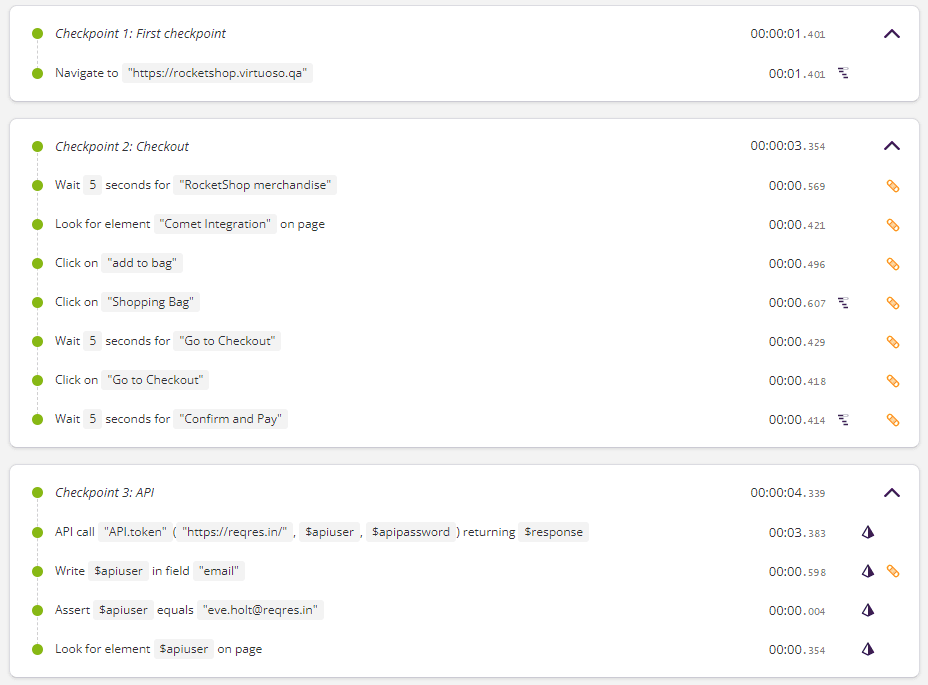
Task: Select the Checkpoint 2: Checkout title
Action: [x=122, y=146]
